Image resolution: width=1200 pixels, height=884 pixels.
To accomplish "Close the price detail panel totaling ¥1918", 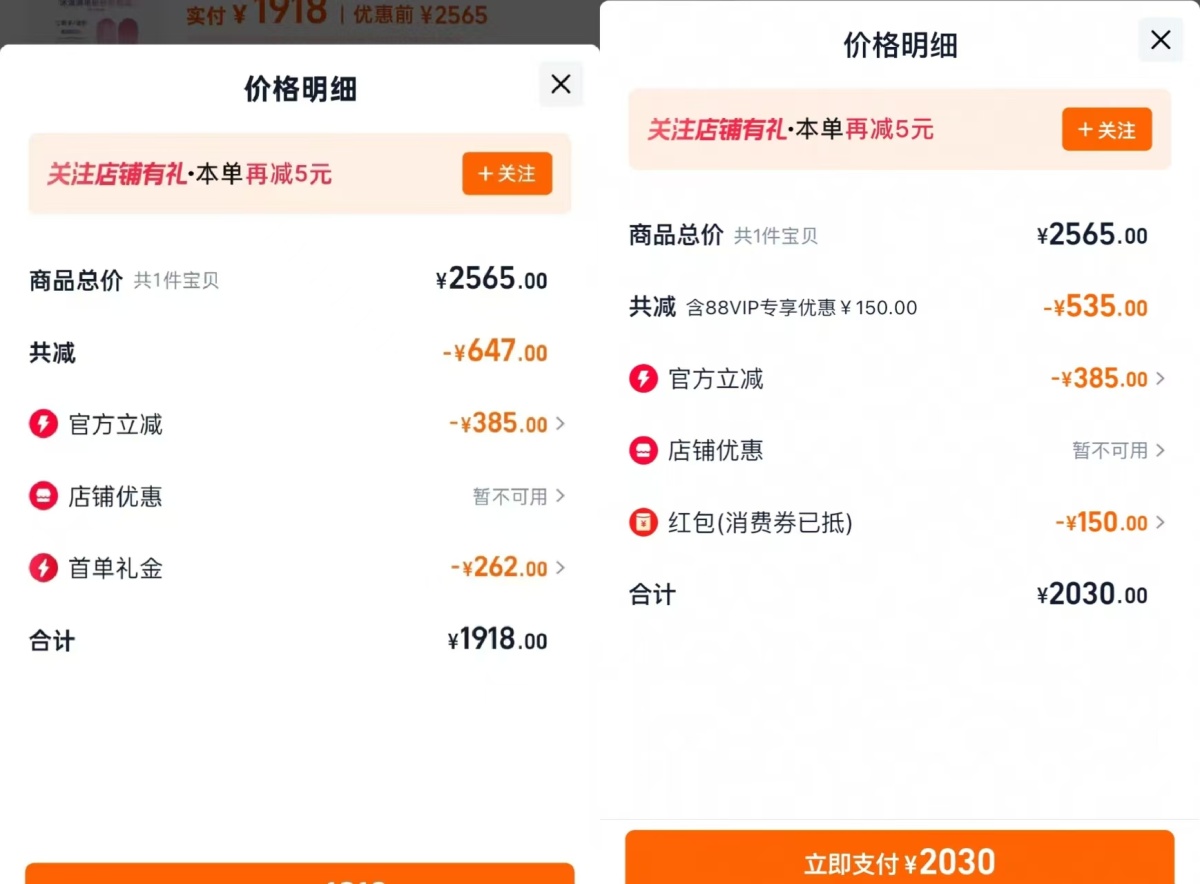I will pyautogui.click(x=561, y=85).
